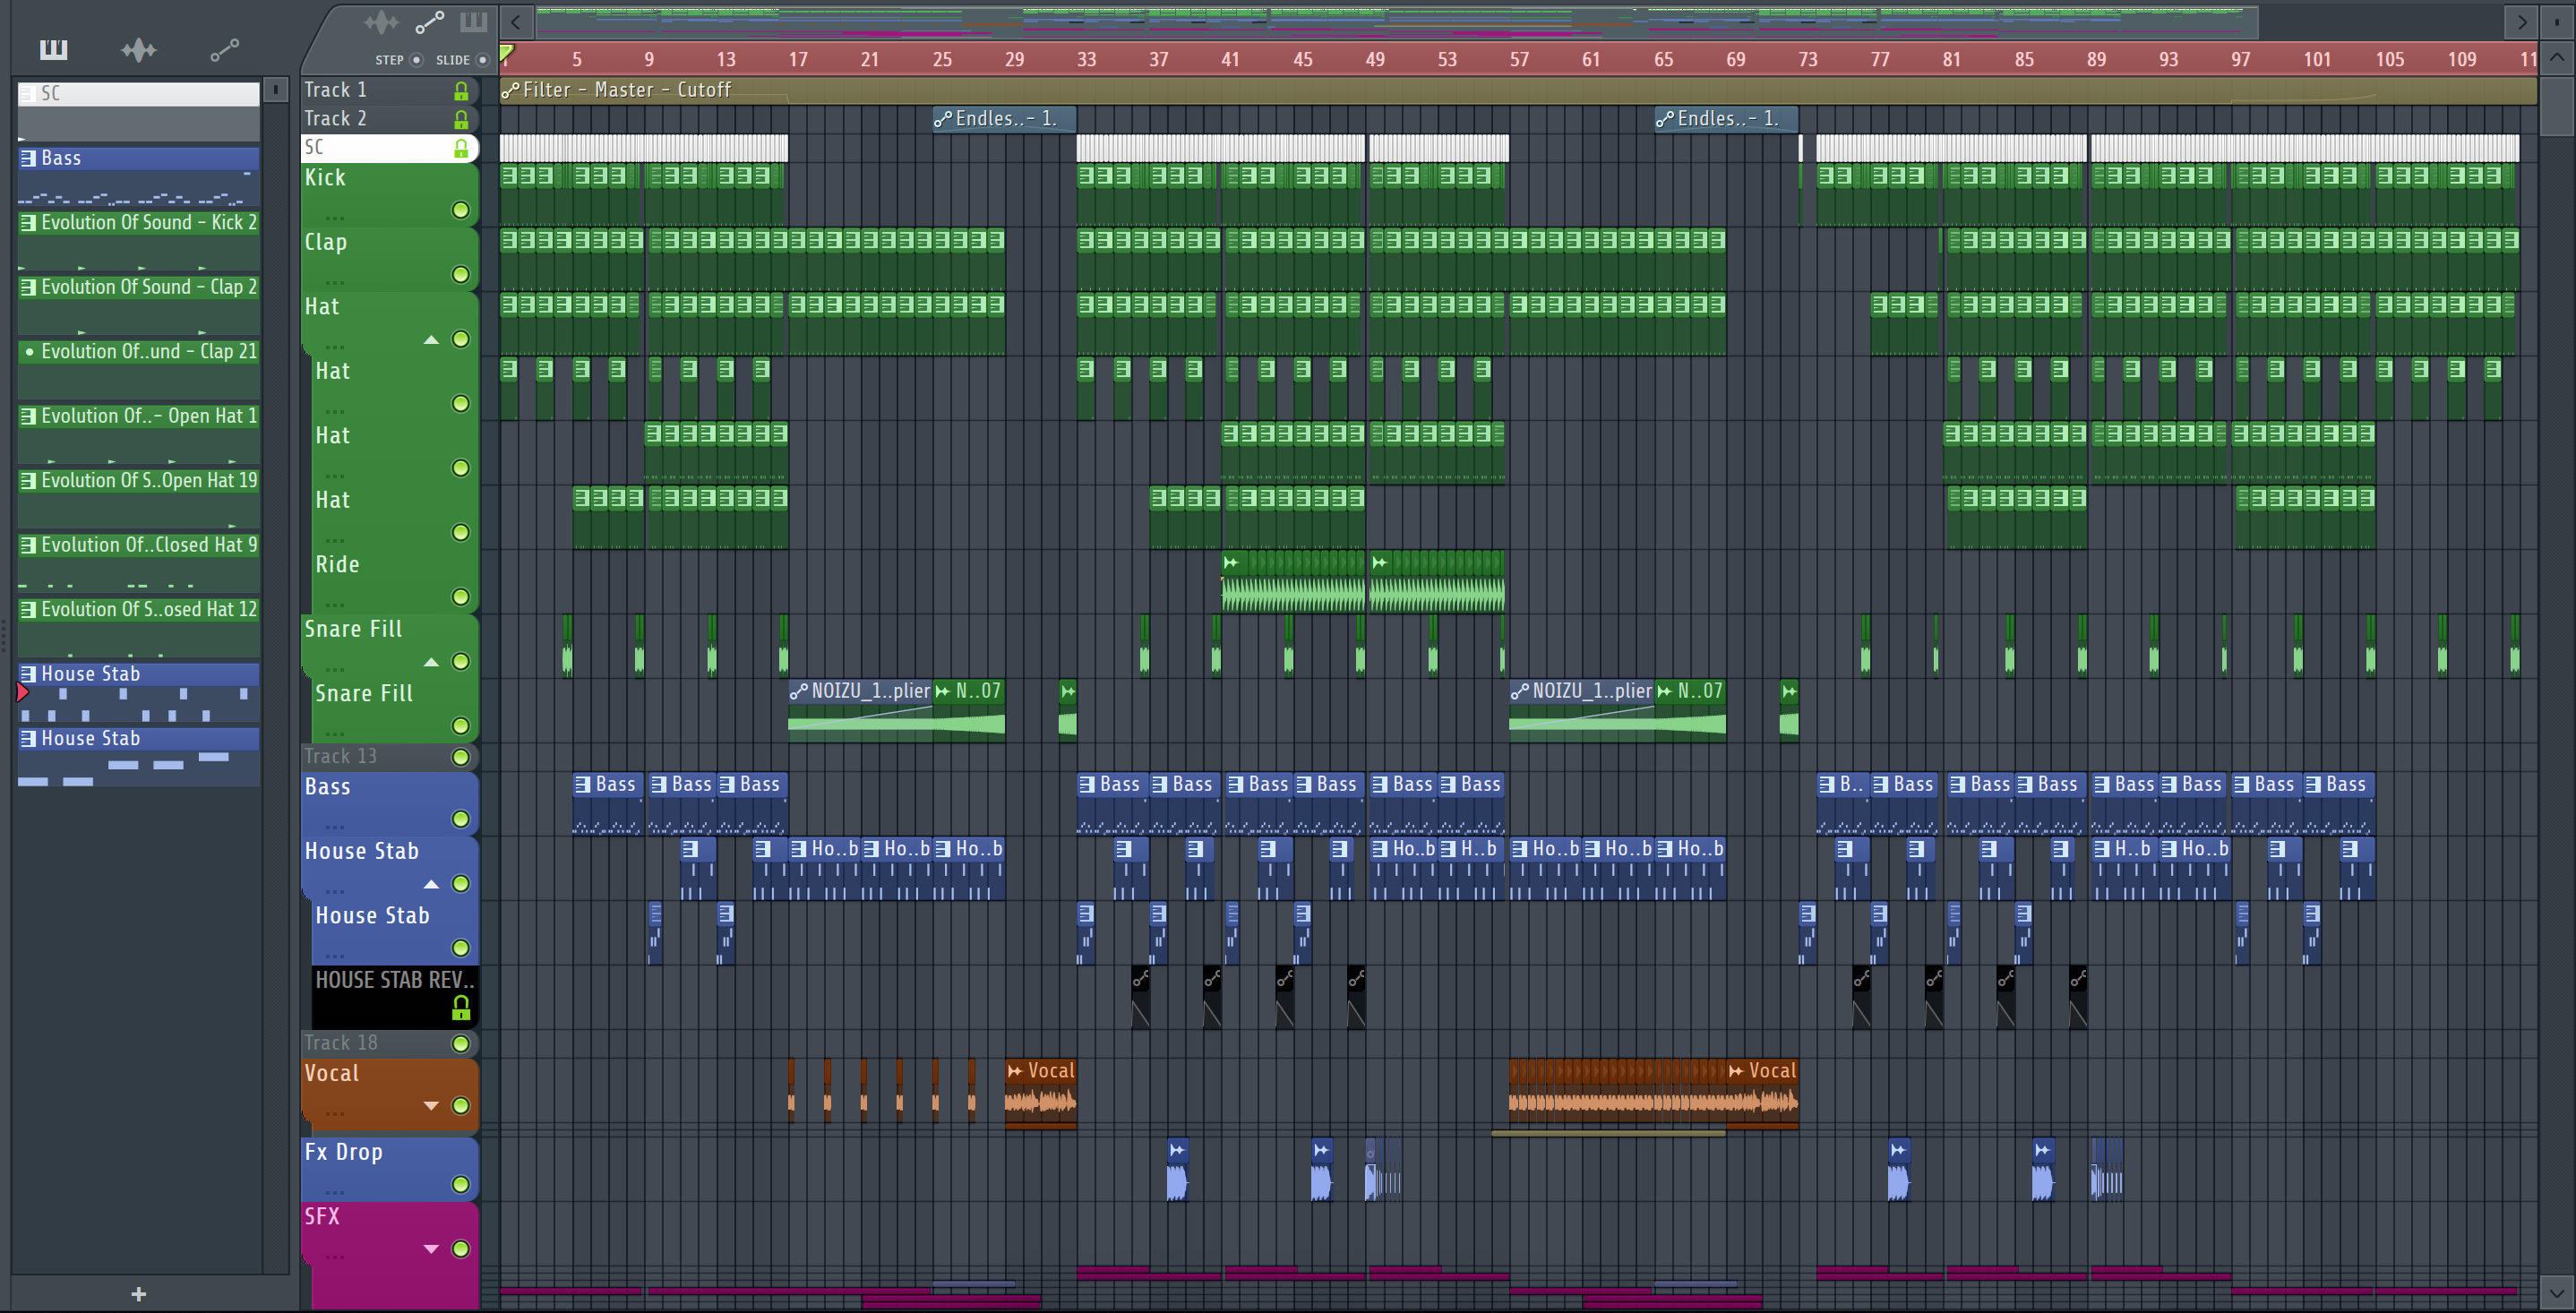This screenshot has height=1313, width=2576.
Task: Select automation clip focus icon above track headers
Action: pyautogui.click(x=429, y=22)
